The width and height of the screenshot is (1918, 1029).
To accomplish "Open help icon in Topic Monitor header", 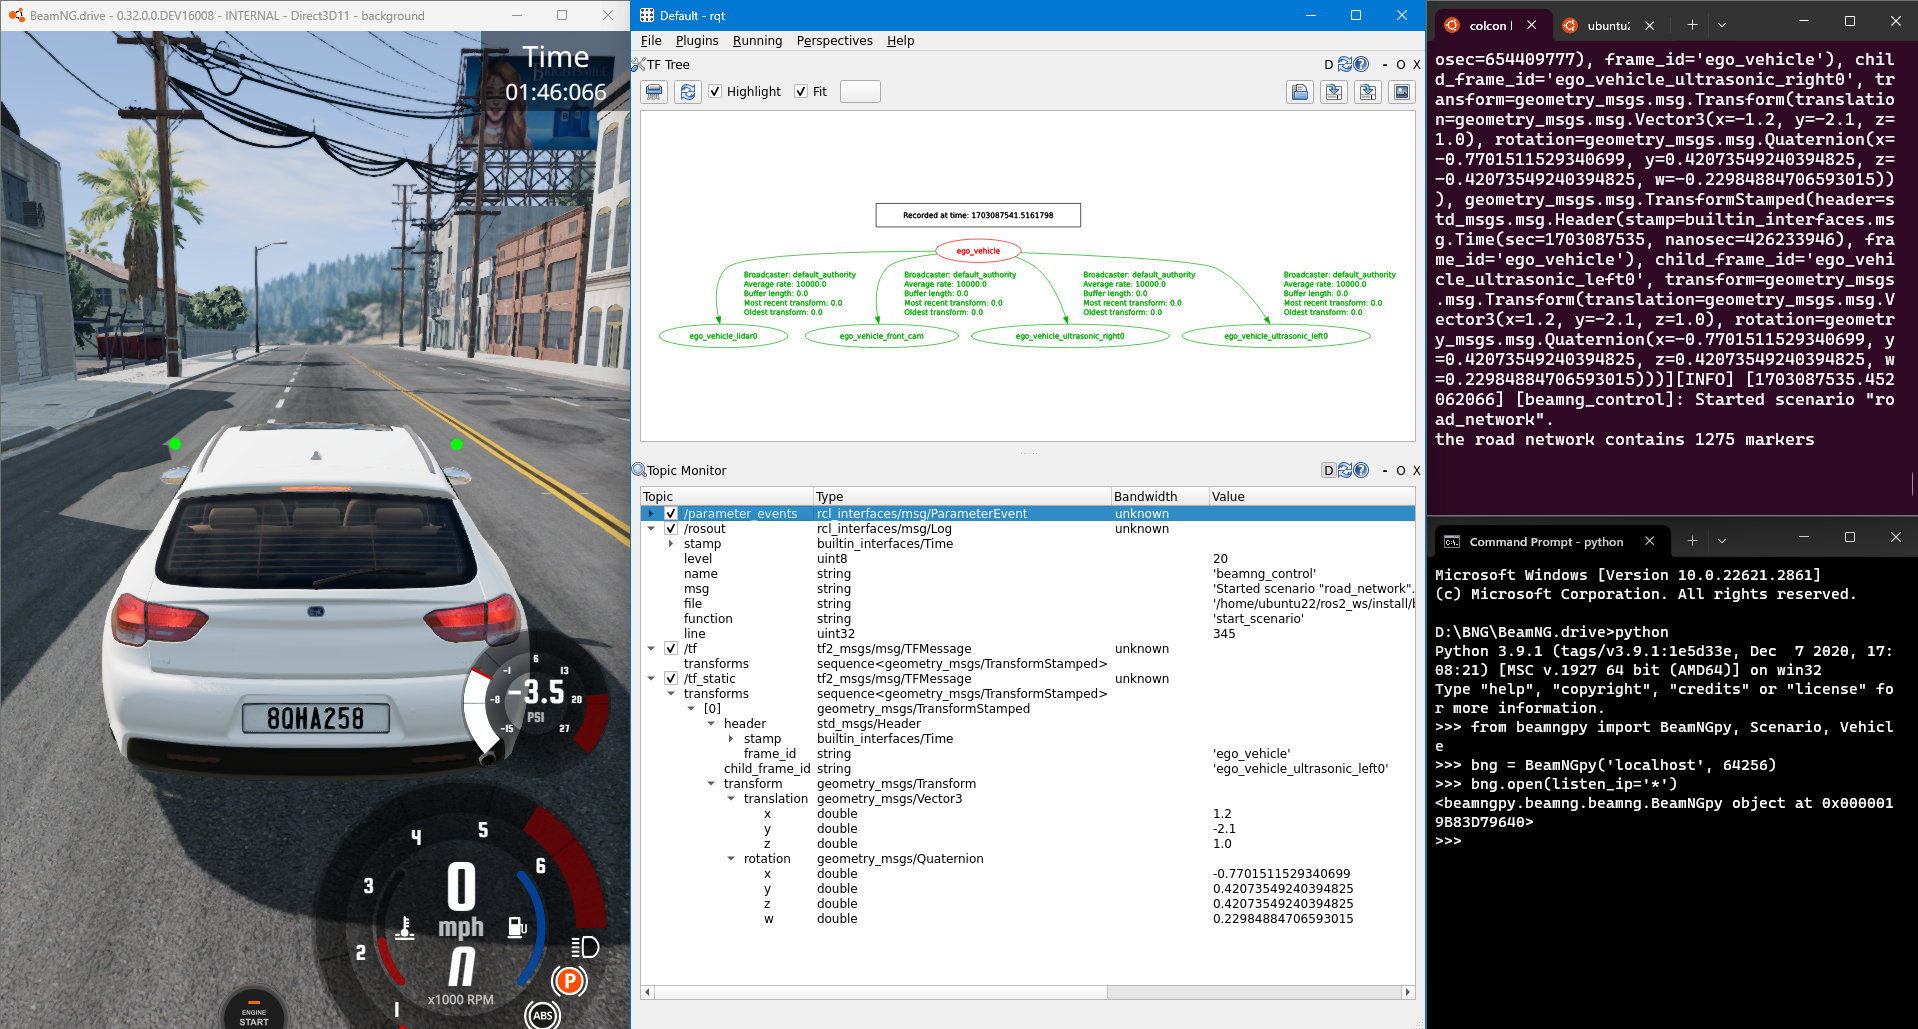I will [1361, 470].
